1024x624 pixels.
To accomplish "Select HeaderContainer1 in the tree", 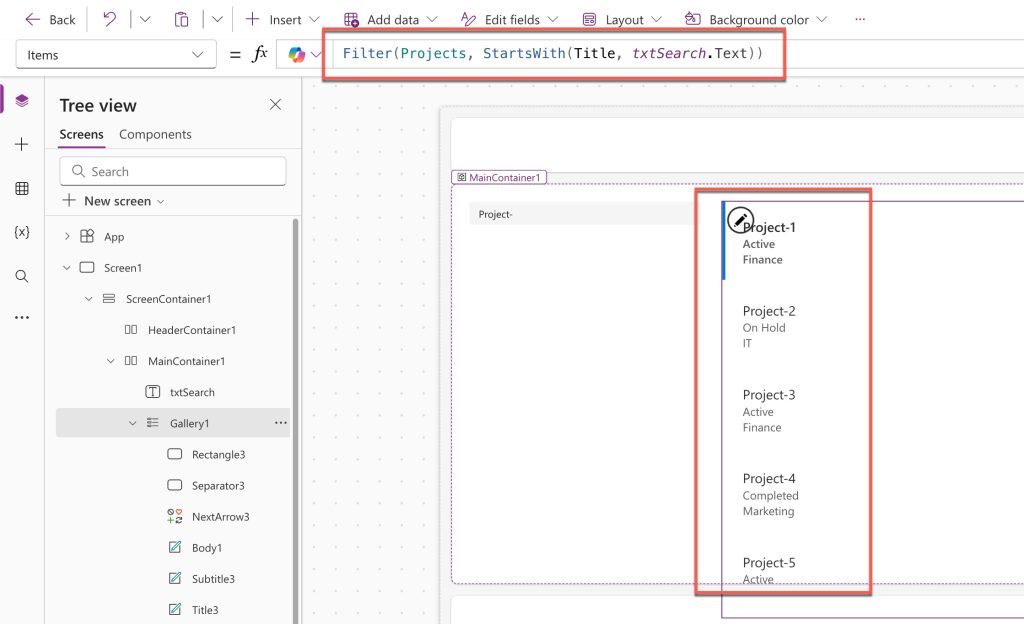I will (191, 330).
